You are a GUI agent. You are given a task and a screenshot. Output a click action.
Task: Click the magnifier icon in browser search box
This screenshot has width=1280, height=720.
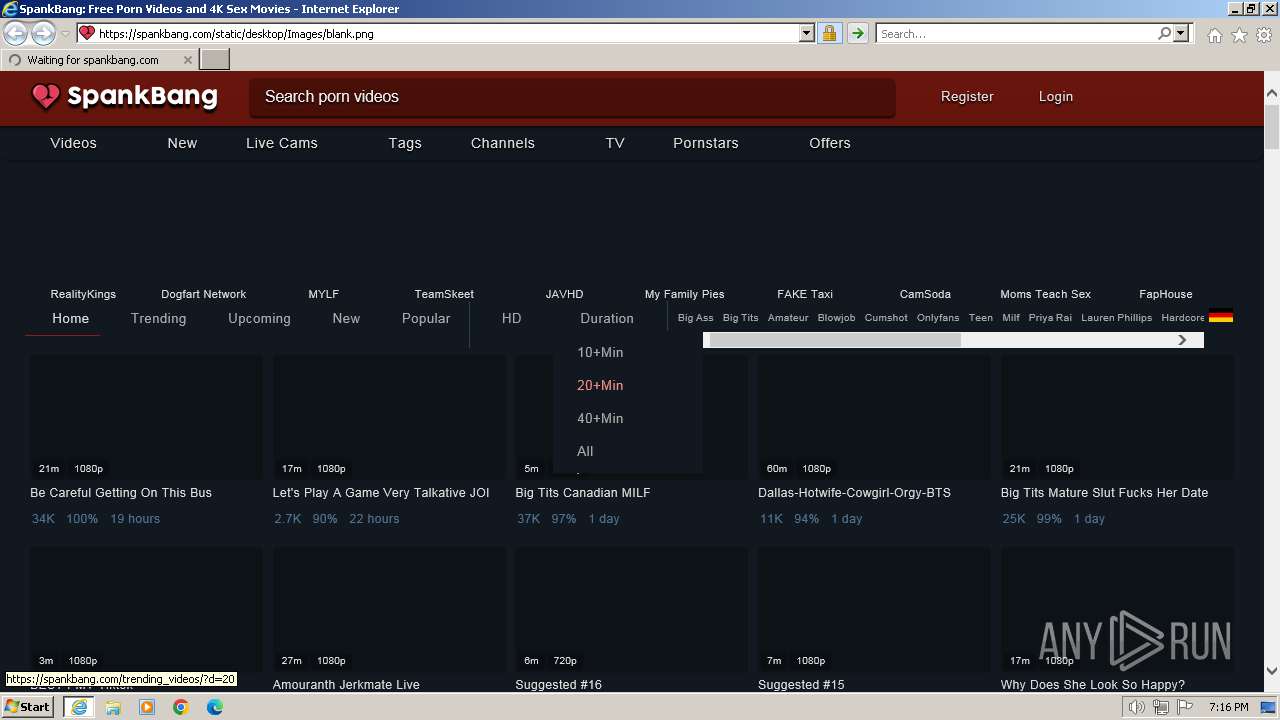point(1164,33)
